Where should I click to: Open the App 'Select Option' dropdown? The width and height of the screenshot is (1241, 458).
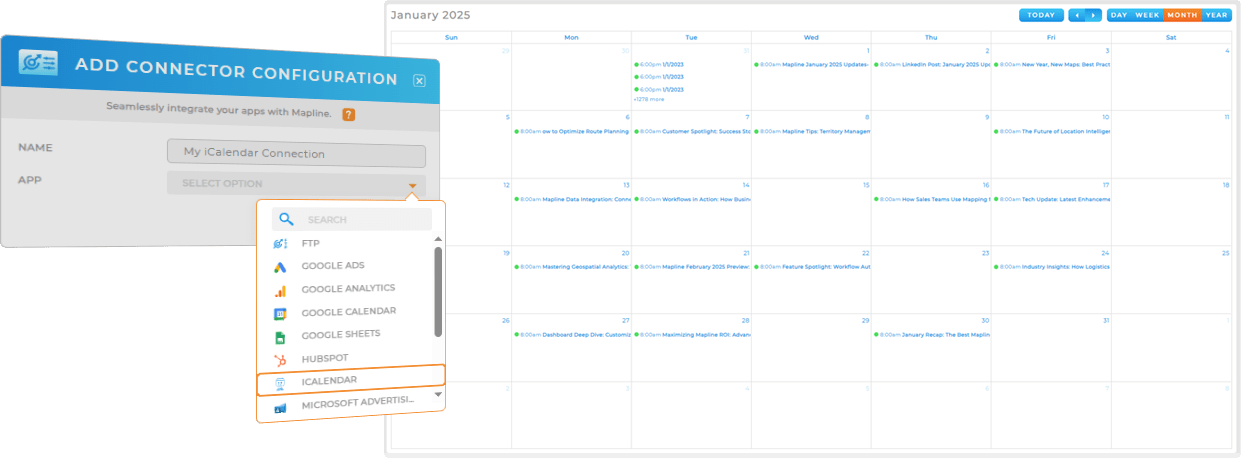tap(296, 184)
